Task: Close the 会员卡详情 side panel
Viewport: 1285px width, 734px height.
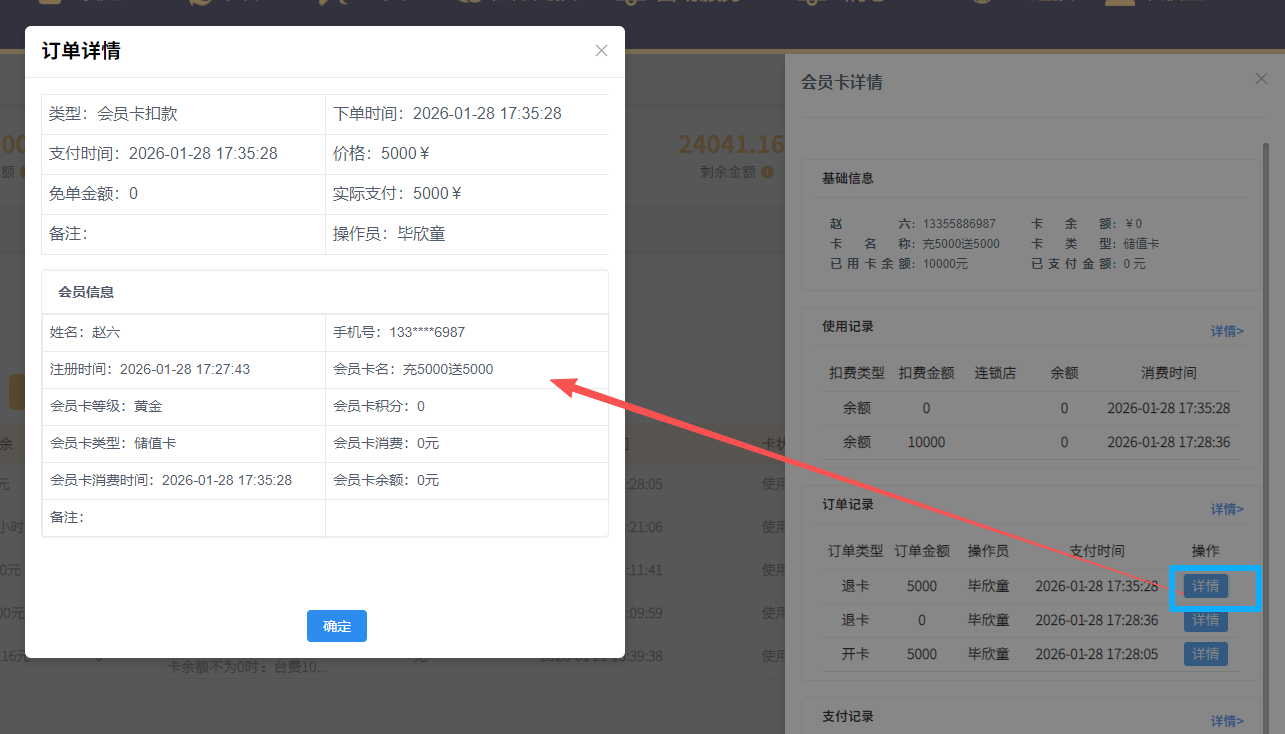Action: (1261, 78)
